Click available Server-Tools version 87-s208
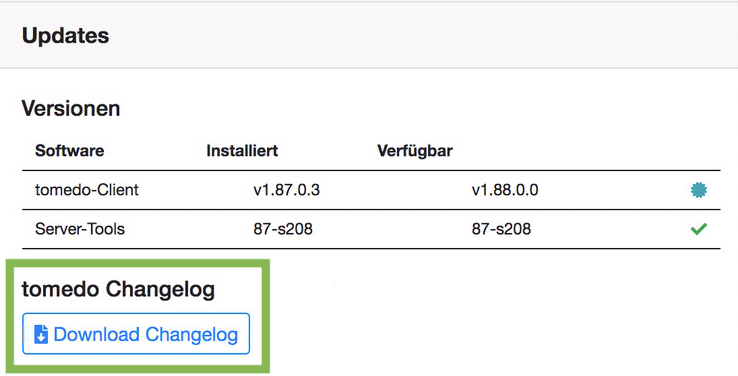The image size is (738, 376). 501,229
